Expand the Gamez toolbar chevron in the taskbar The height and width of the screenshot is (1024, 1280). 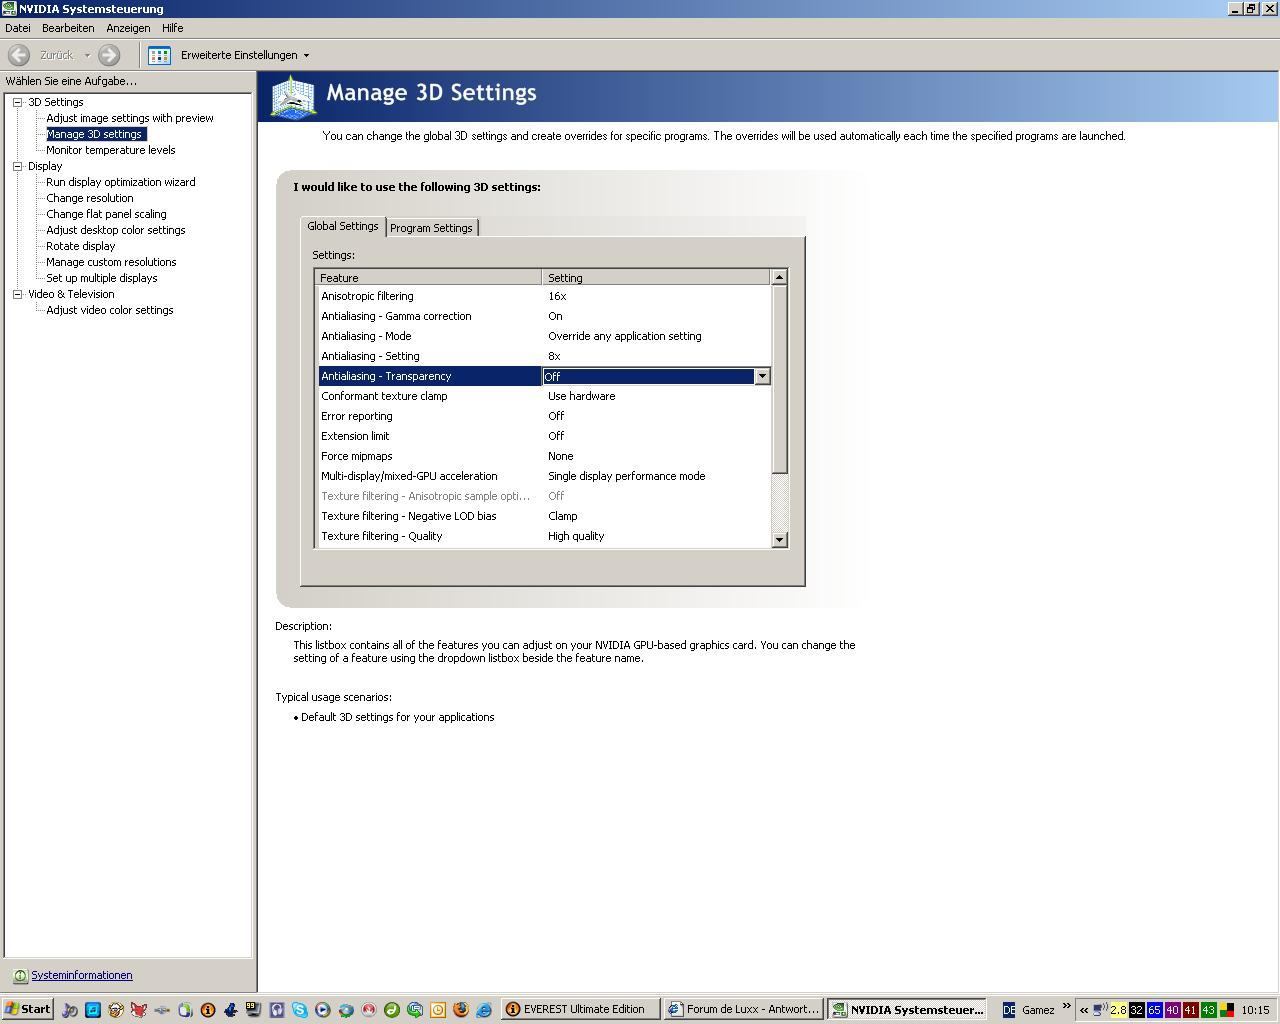(x=1066, y=1005)
